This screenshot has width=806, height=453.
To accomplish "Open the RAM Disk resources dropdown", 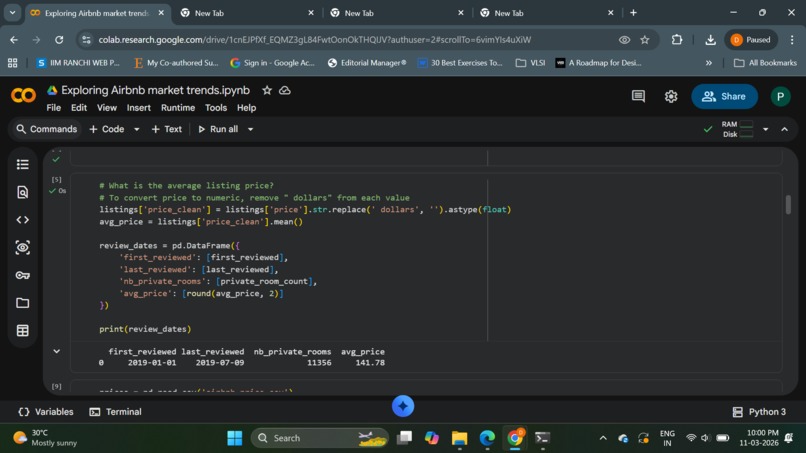I will coord(765,130).
